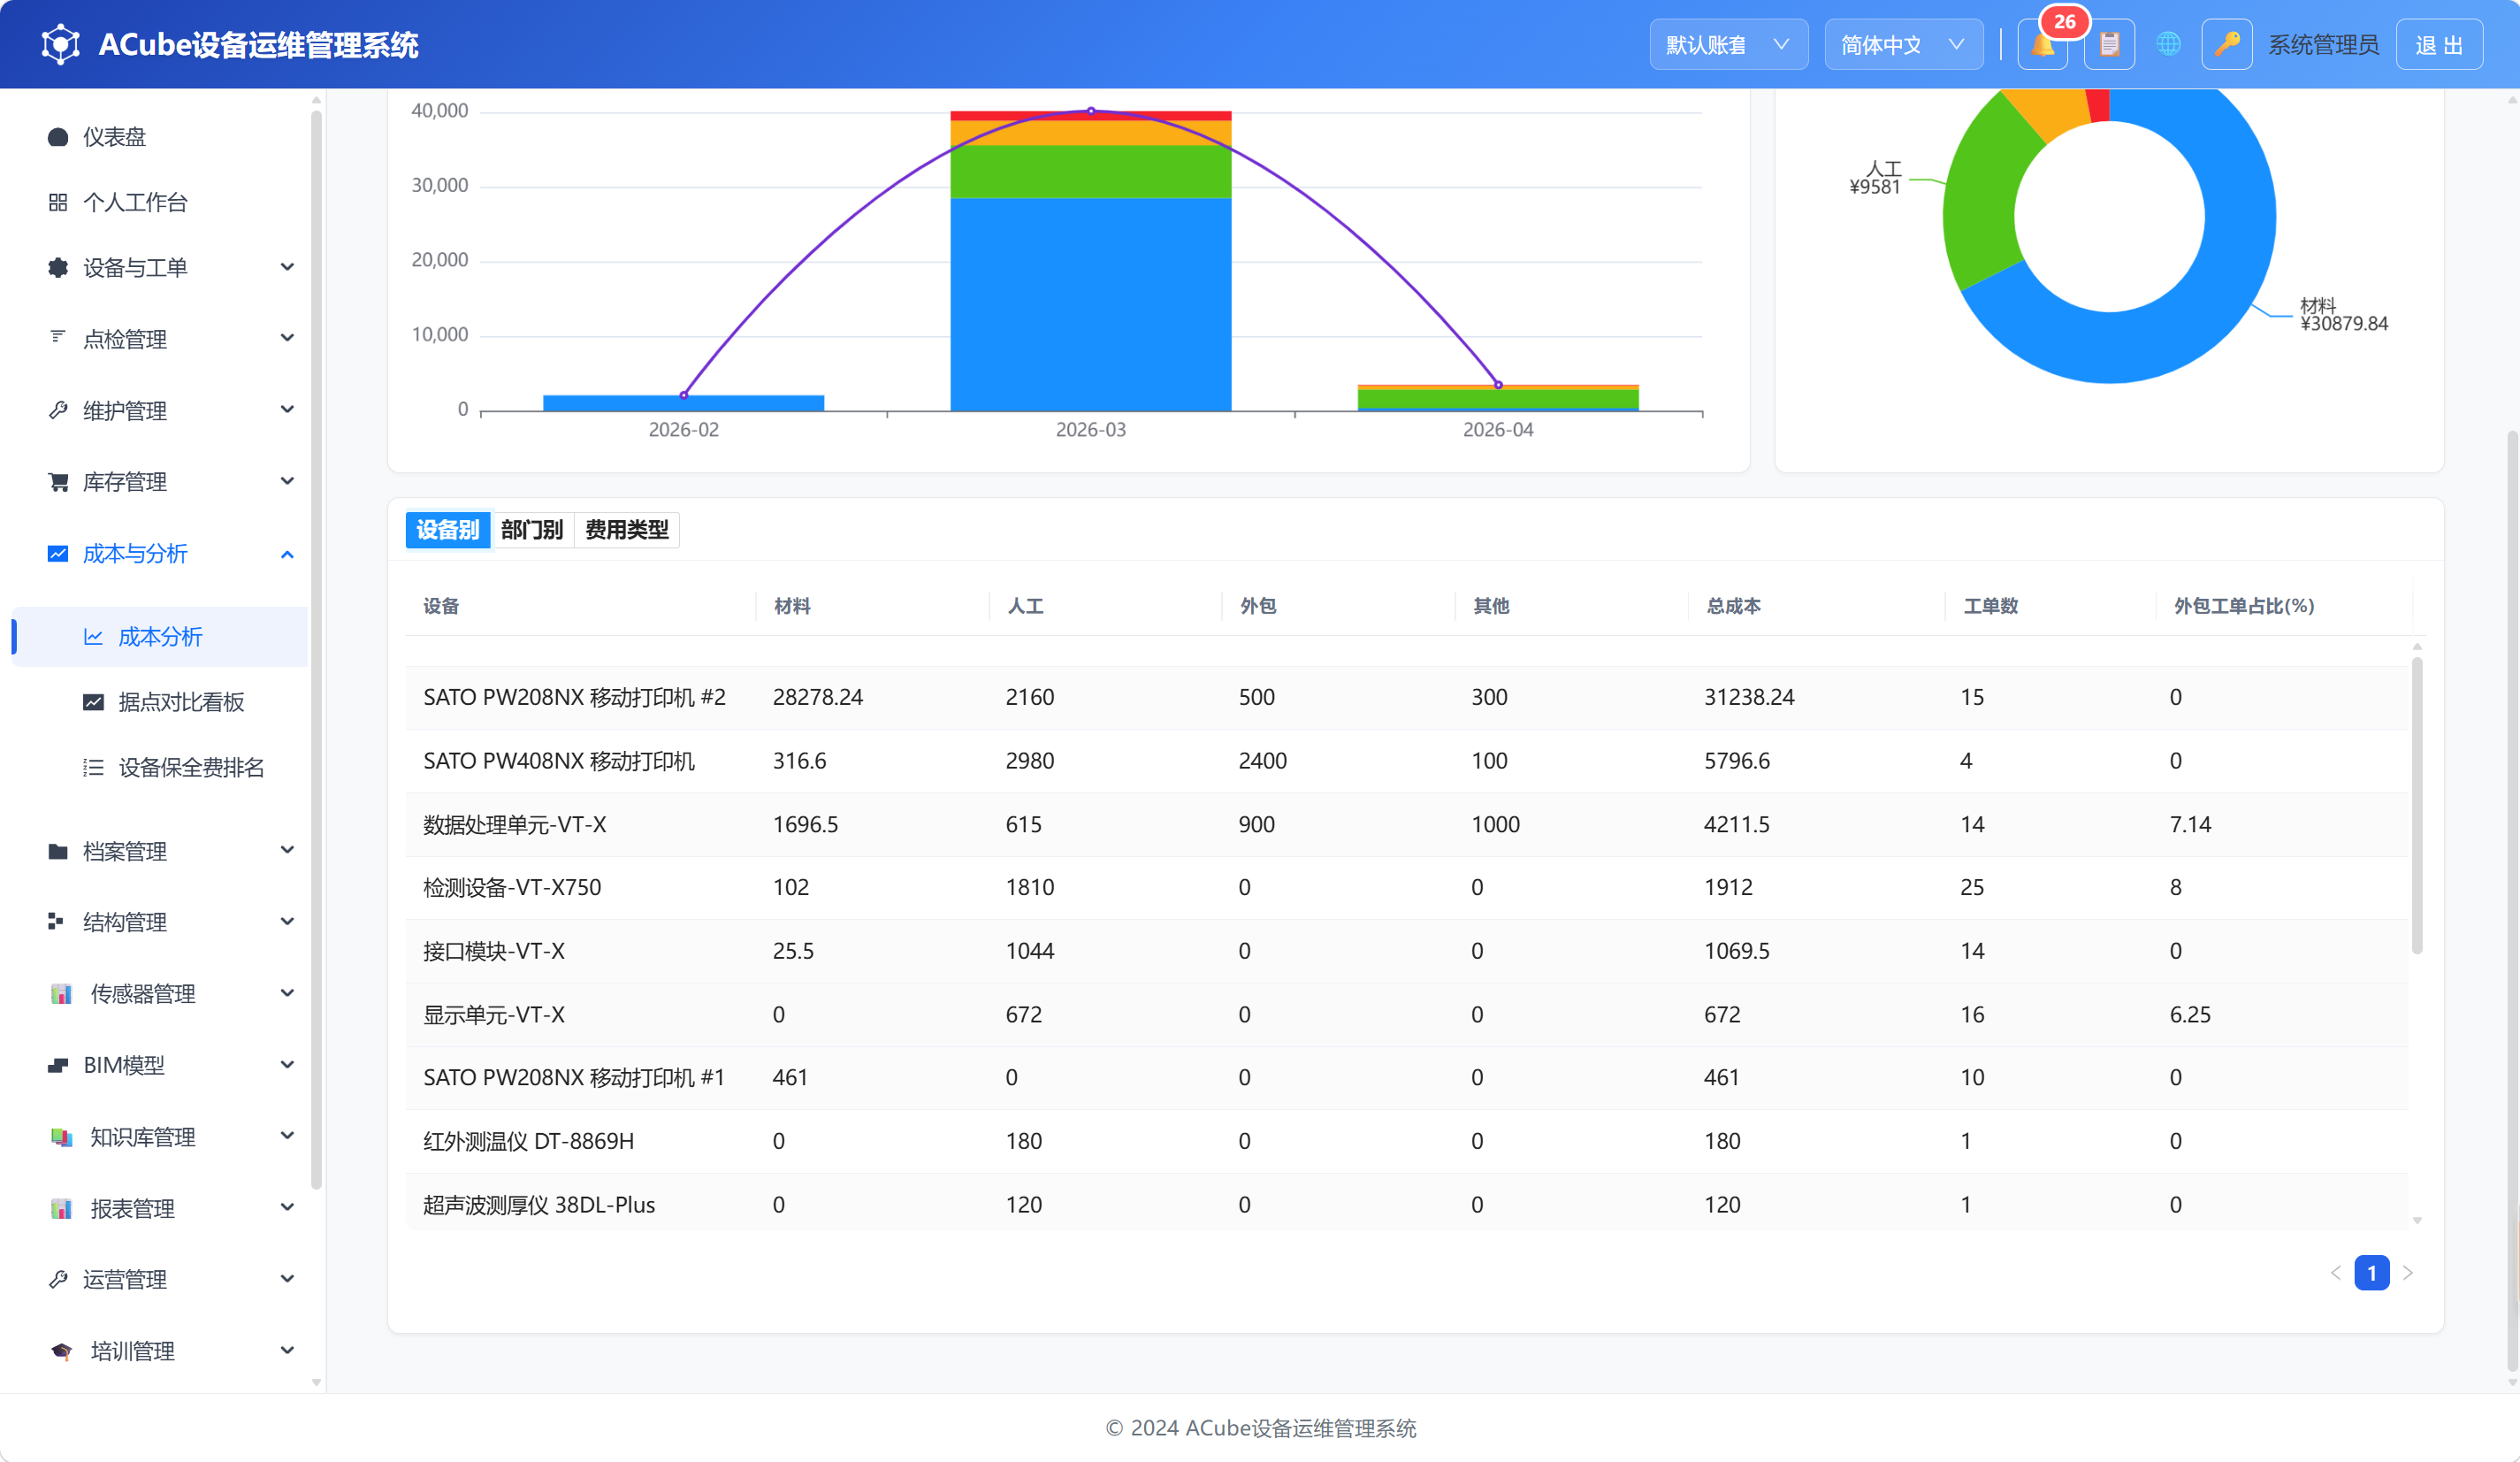
Task: Open the notification bell with 26 alerts
Action: (x=2042, y=45)
